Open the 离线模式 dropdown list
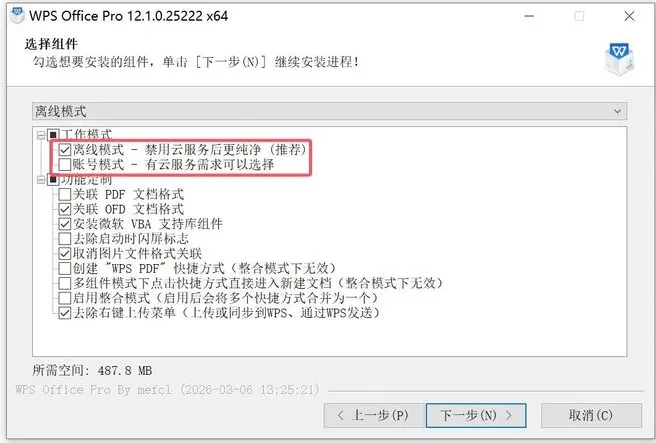Image resolution: width=656 pixels, height=443 pixels. pyautogui.click(x=329, y=111)
